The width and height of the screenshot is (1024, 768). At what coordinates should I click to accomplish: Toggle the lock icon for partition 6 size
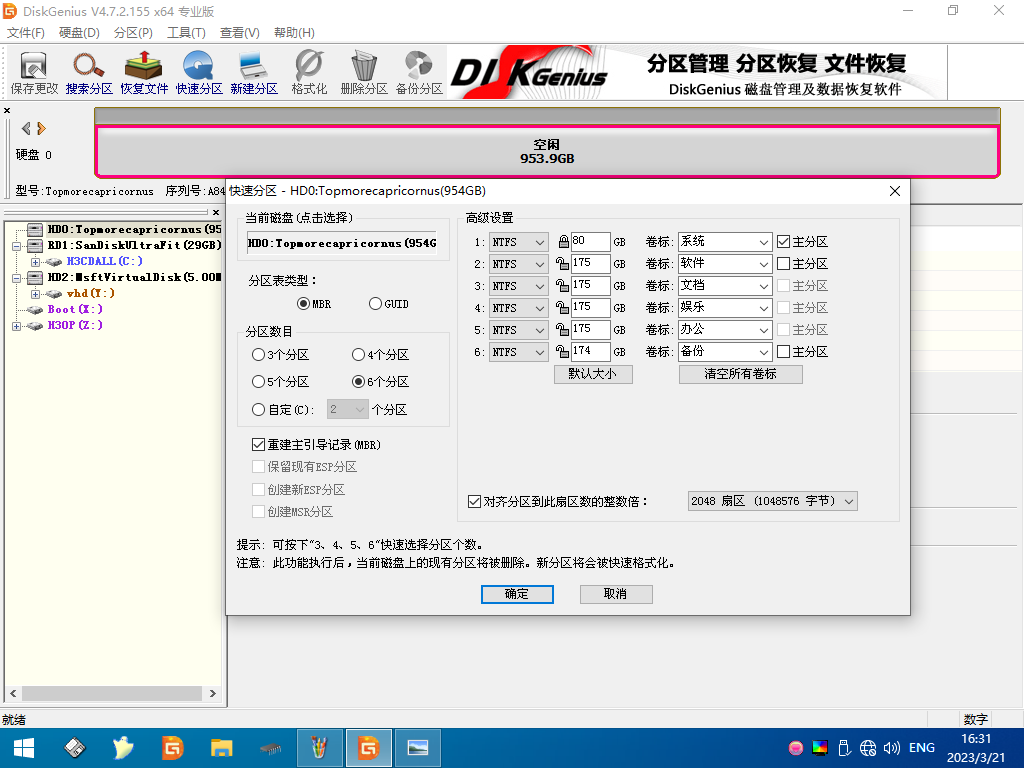(x=562, y=352)
